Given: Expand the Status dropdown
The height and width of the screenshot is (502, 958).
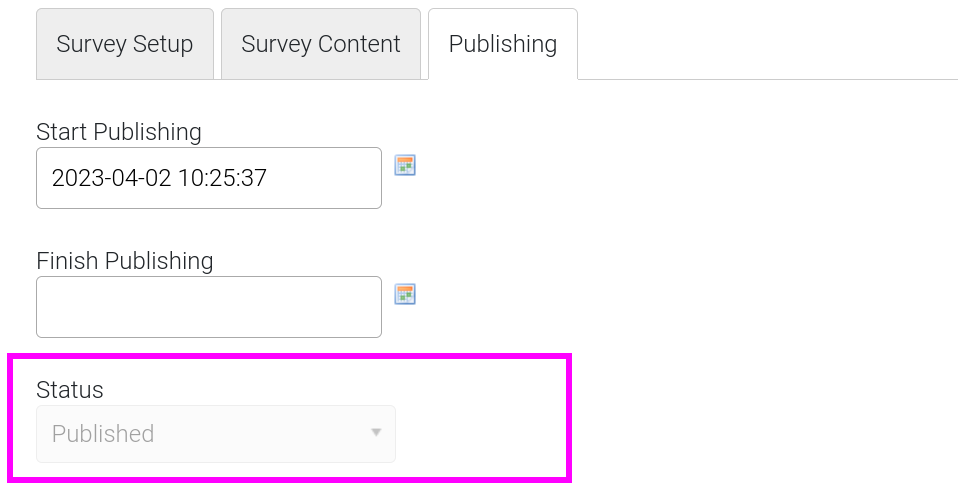Looking at the screenshot, I should coord(216,434).
